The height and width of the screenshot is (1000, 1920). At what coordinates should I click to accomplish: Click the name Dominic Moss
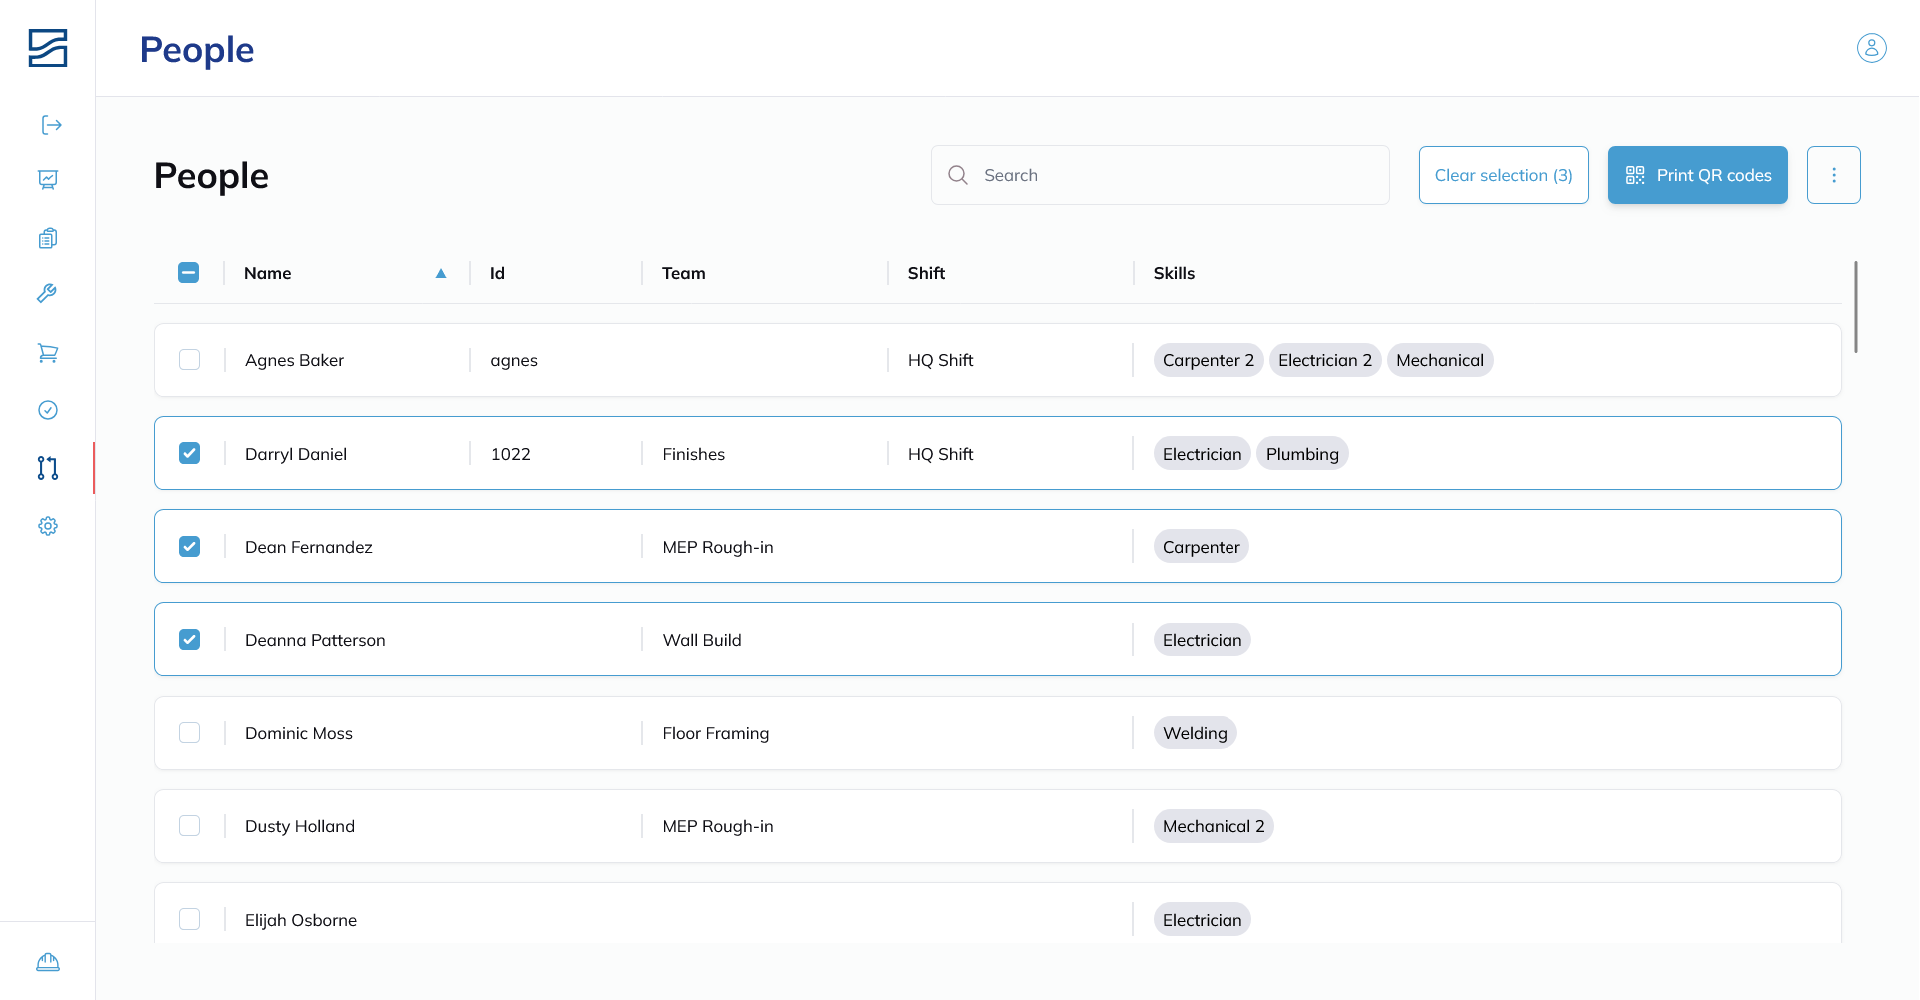pos(299,733)
